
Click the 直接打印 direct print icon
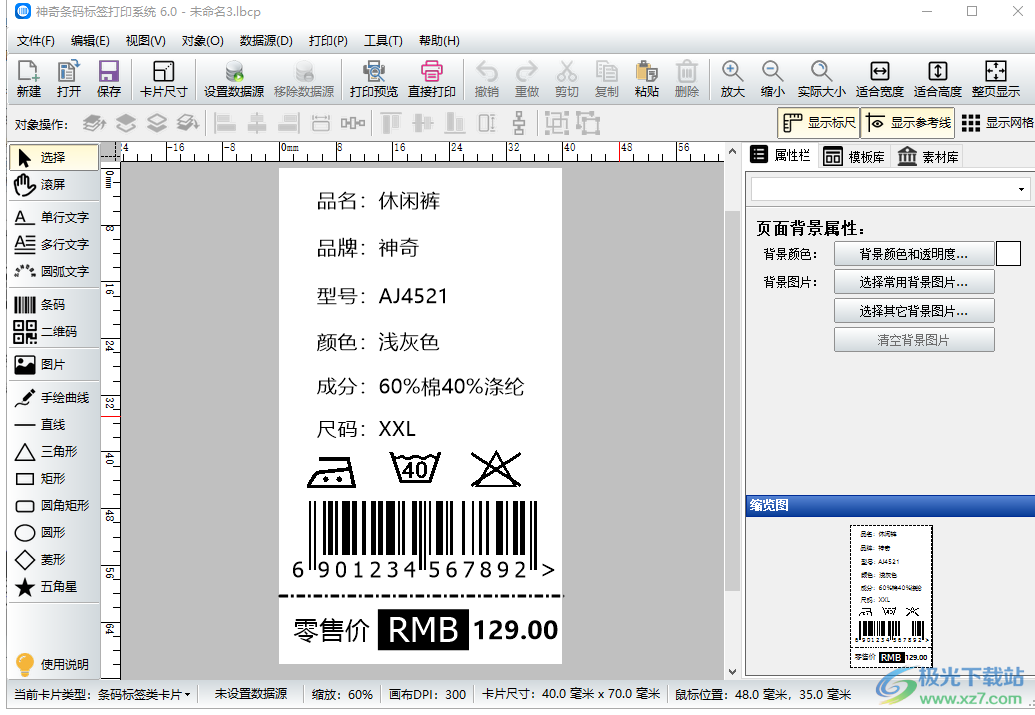[x=432, y=79]
